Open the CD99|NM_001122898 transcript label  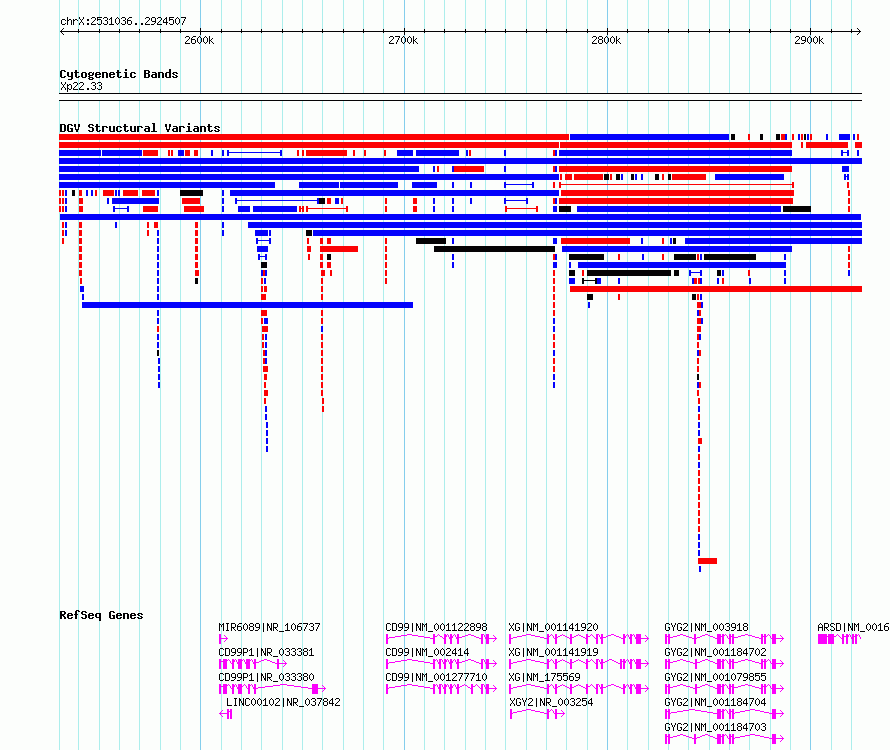(x=436, y=627)
